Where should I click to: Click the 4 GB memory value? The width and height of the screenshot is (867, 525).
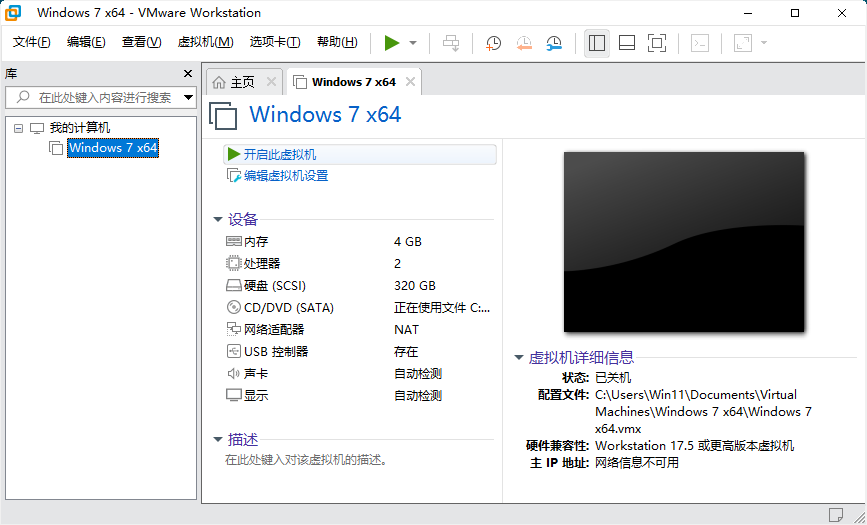[408, 242]
